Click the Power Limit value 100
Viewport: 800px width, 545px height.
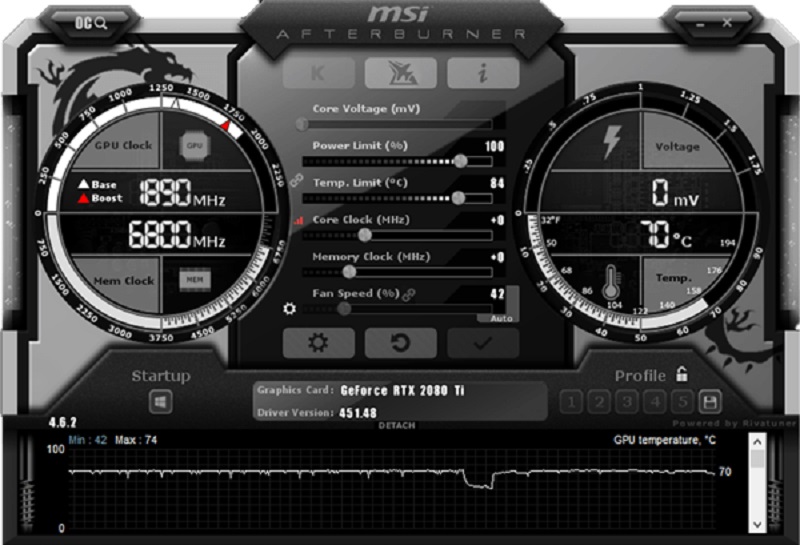tap(494, 146)
